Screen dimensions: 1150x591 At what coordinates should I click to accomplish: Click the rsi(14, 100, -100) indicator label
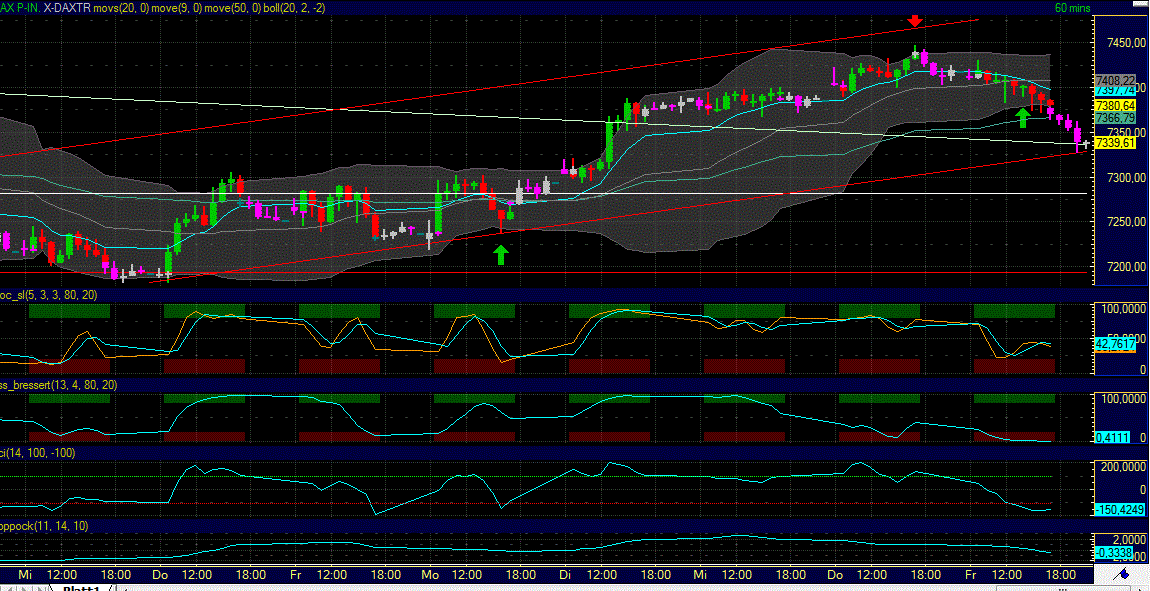click(x=38, y=452)
